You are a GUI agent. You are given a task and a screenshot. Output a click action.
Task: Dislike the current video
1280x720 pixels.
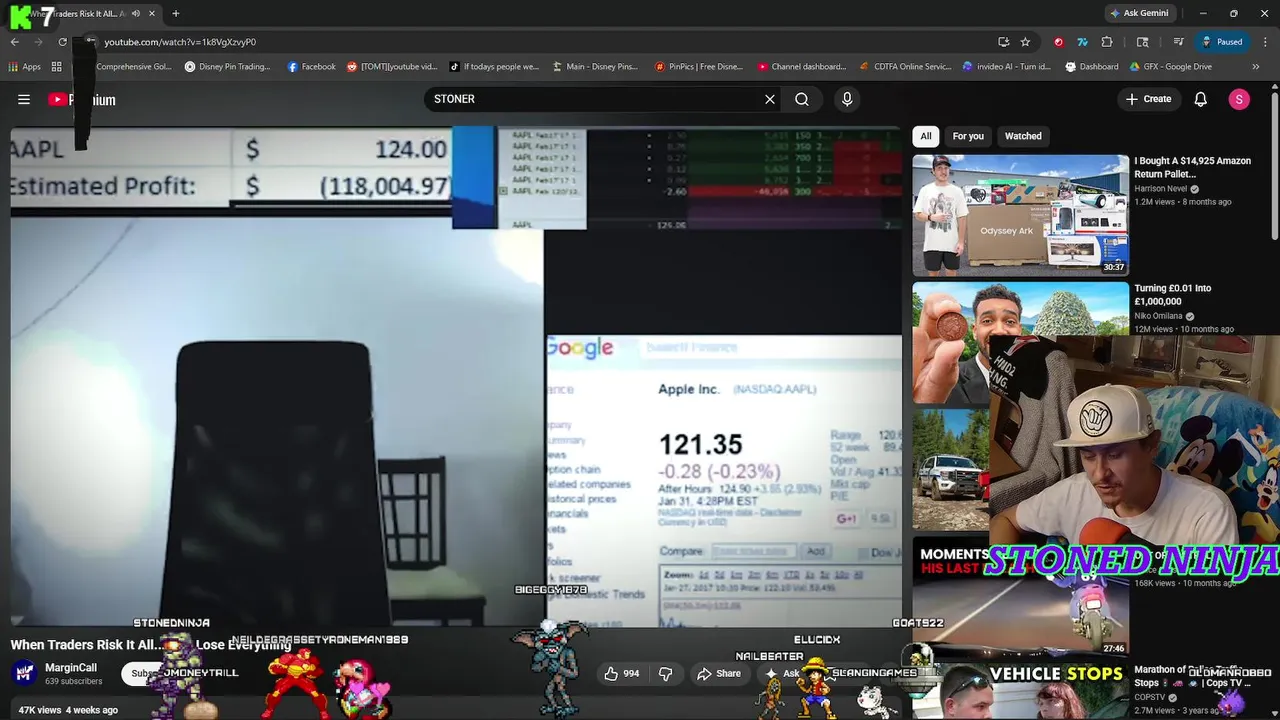pos(666,674)
